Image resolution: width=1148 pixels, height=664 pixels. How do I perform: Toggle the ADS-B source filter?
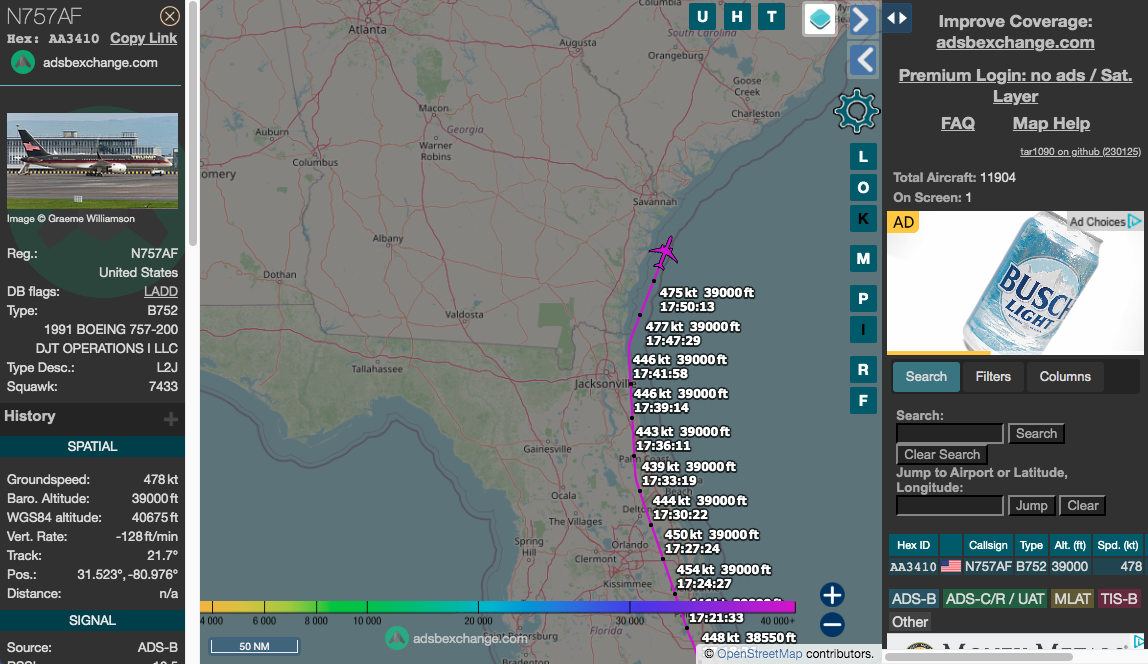[x=914, y=599]
